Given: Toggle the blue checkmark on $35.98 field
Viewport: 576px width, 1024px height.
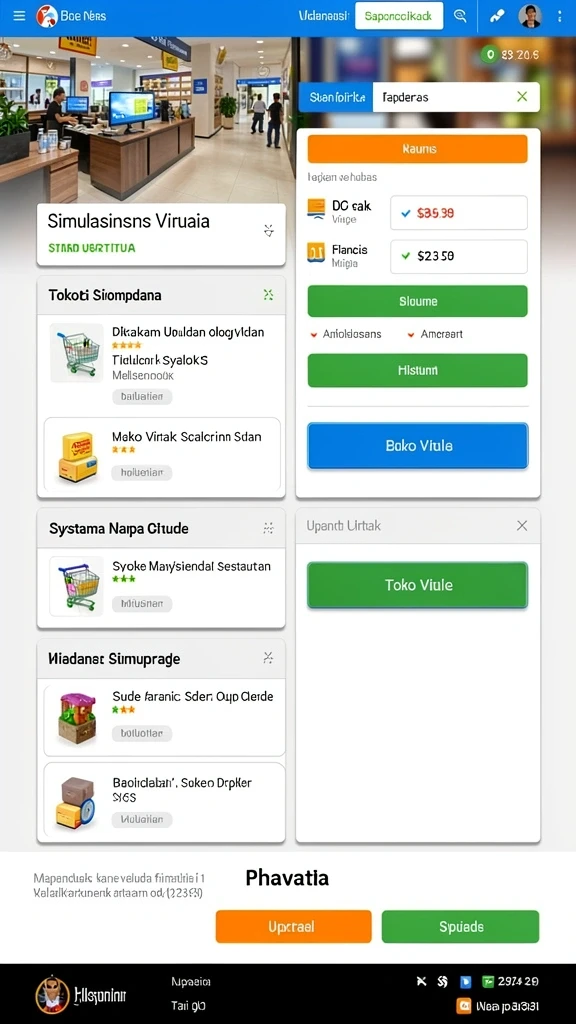Looking at the screenshot, I should 406,213.
